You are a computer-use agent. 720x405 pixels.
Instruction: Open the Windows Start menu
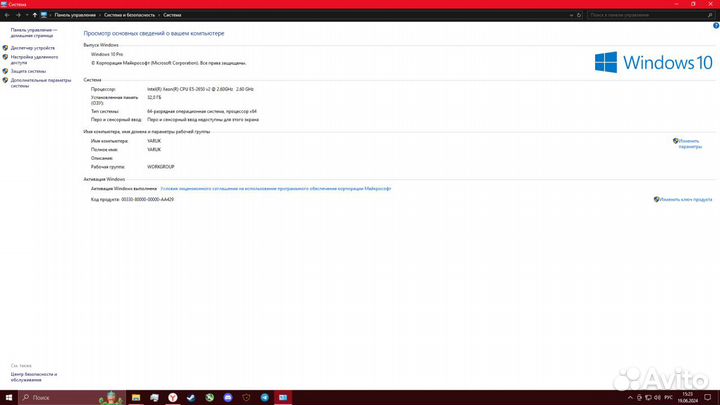(x=8, y=397)
